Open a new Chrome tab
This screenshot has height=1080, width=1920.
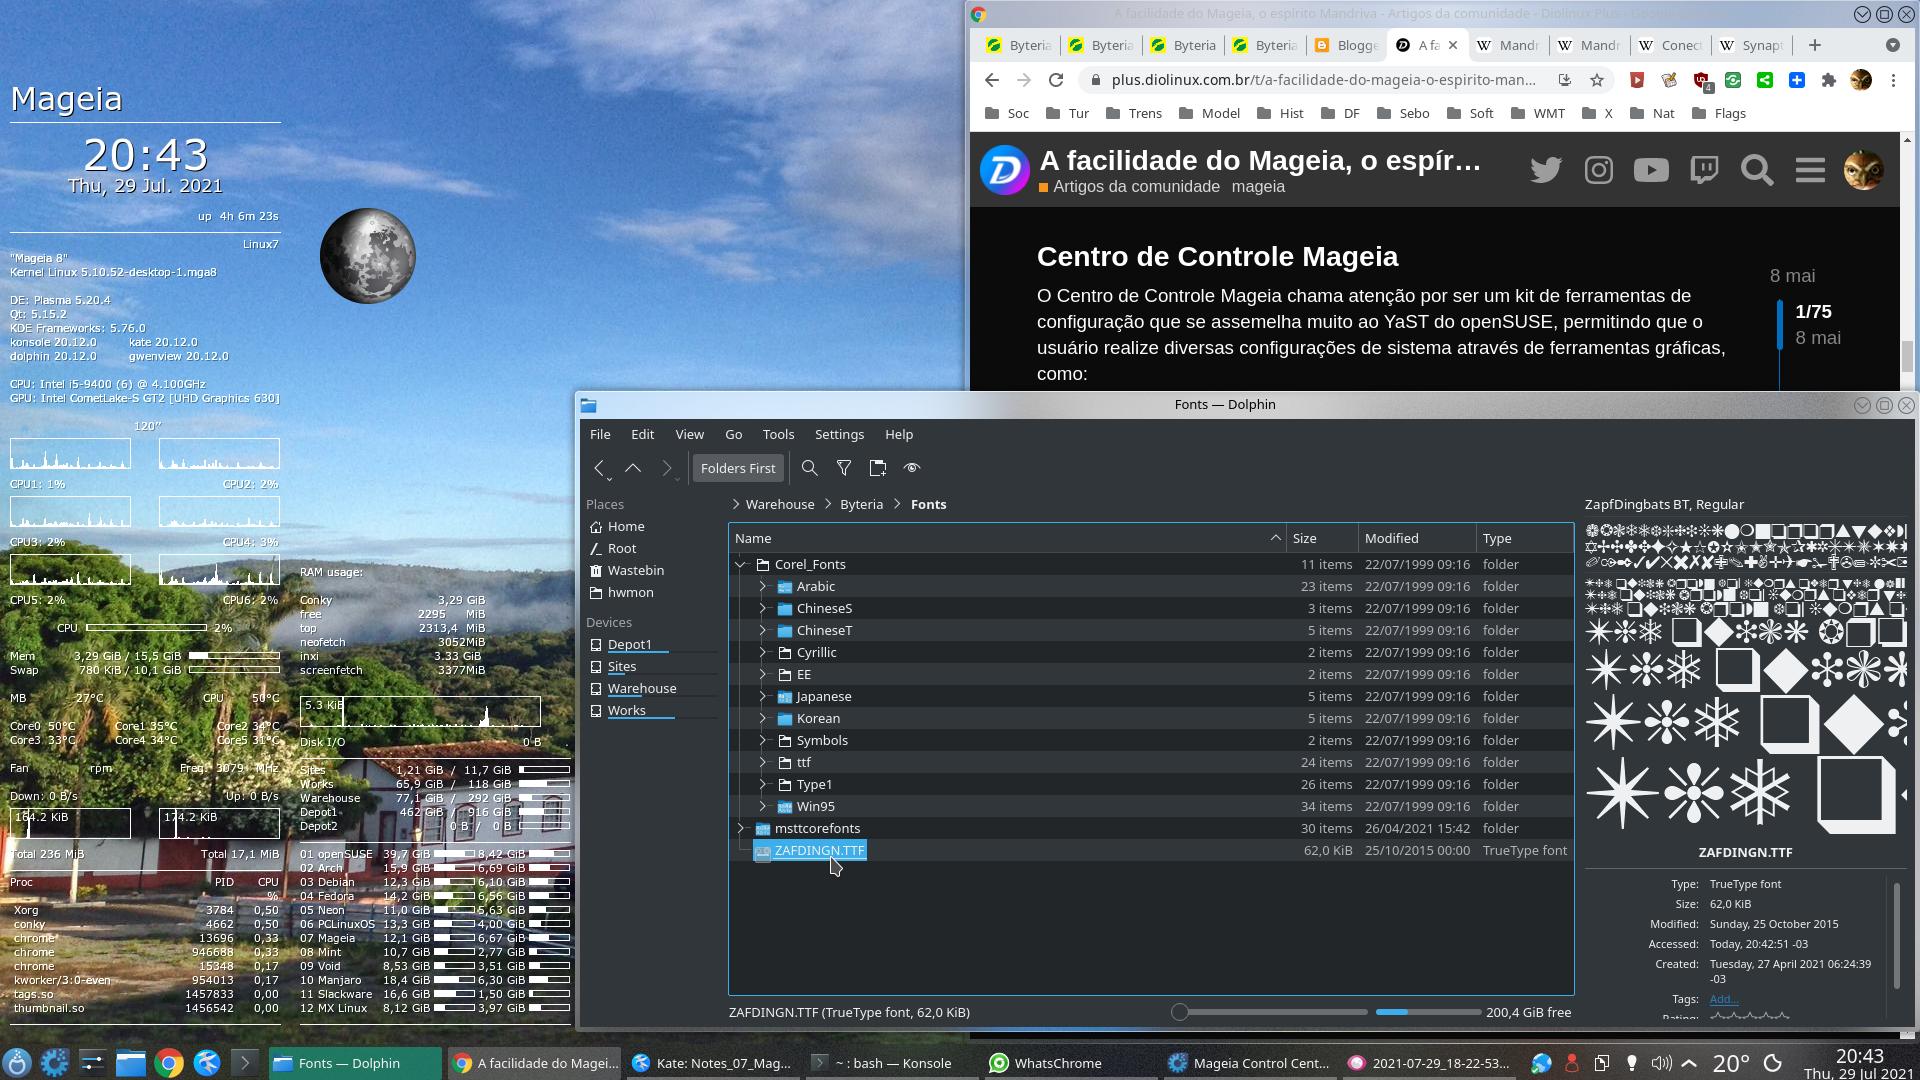point(1815,45)
